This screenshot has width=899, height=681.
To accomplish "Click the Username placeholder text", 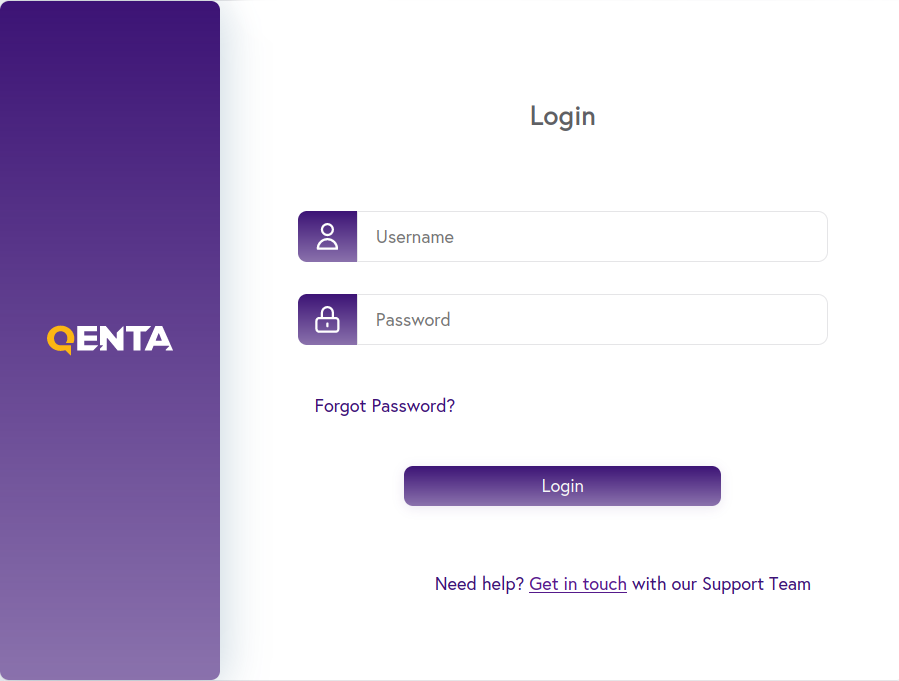I will coord(415,237).
